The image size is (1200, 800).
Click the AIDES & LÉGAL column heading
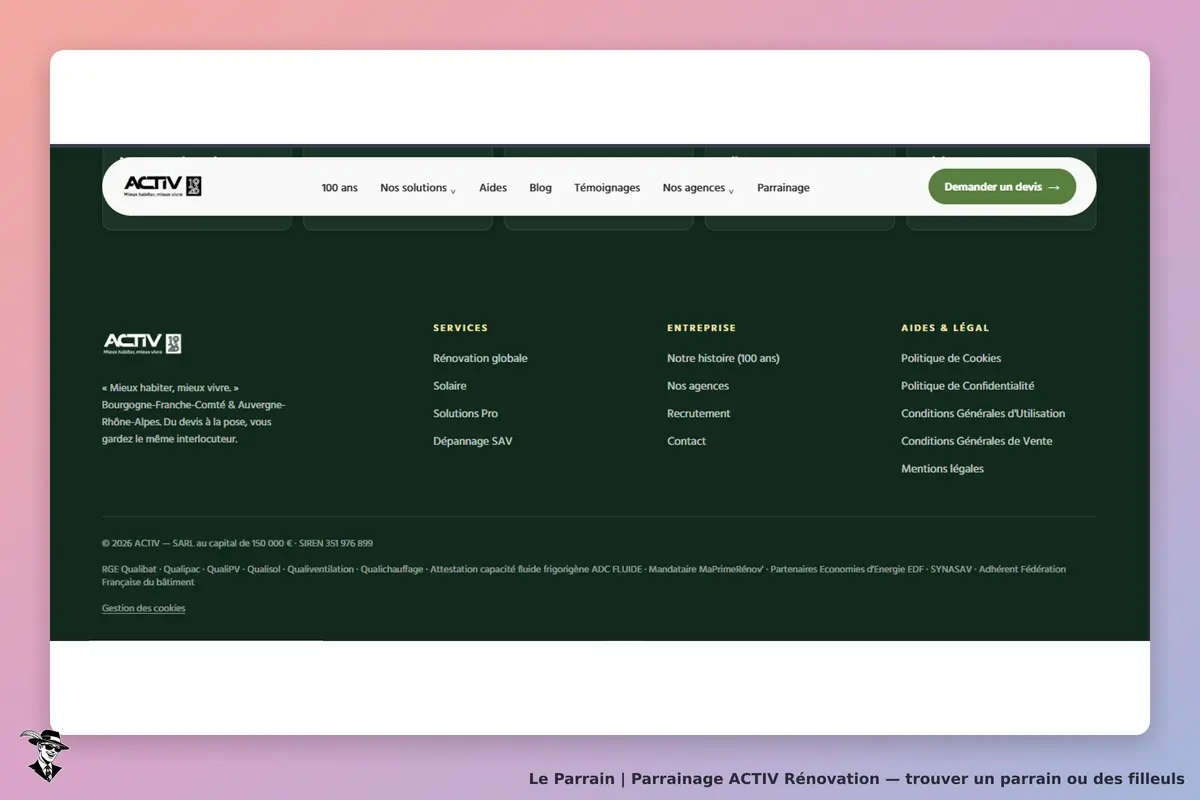click(945, 328)
